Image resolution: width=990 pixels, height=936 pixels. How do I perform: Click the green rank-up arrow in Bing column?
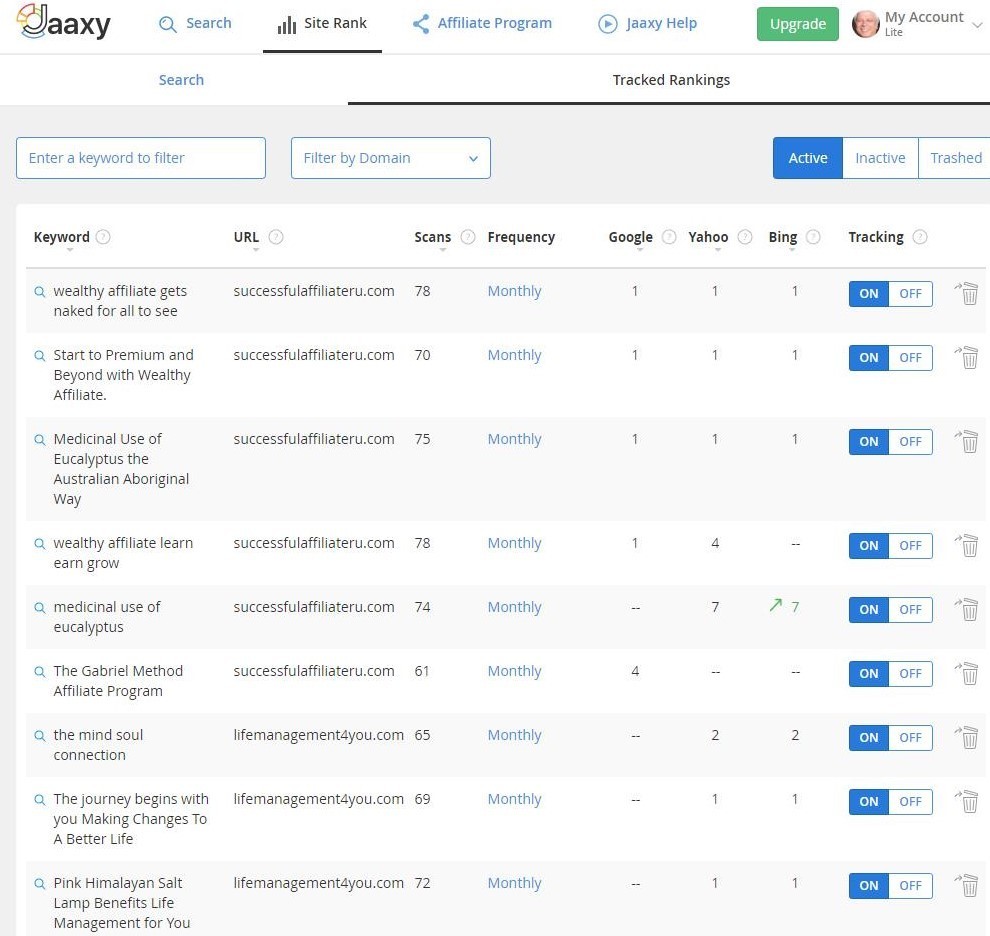(x=776, y=605)
